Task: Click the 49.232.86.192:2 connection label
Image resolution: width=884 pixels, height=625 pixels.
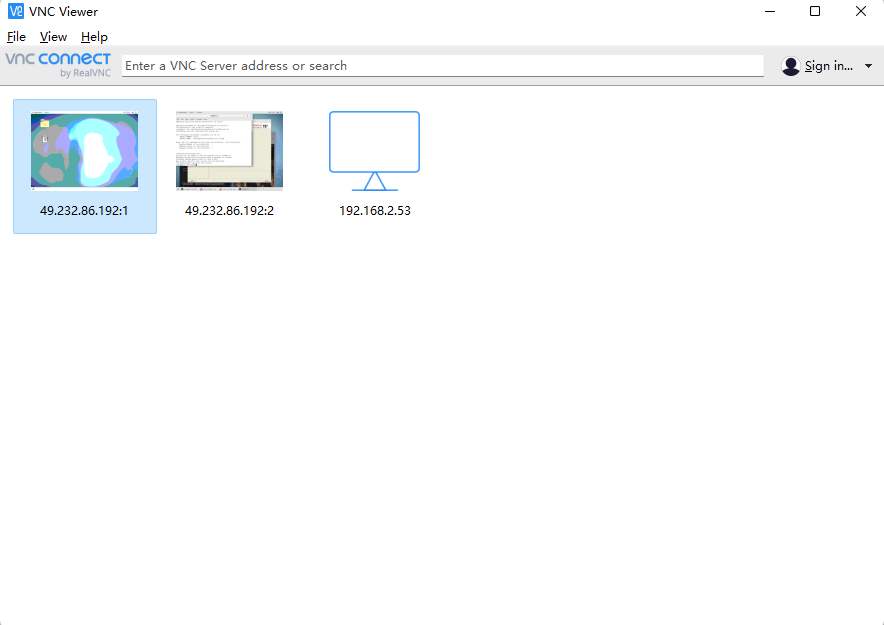Action: 229,211
